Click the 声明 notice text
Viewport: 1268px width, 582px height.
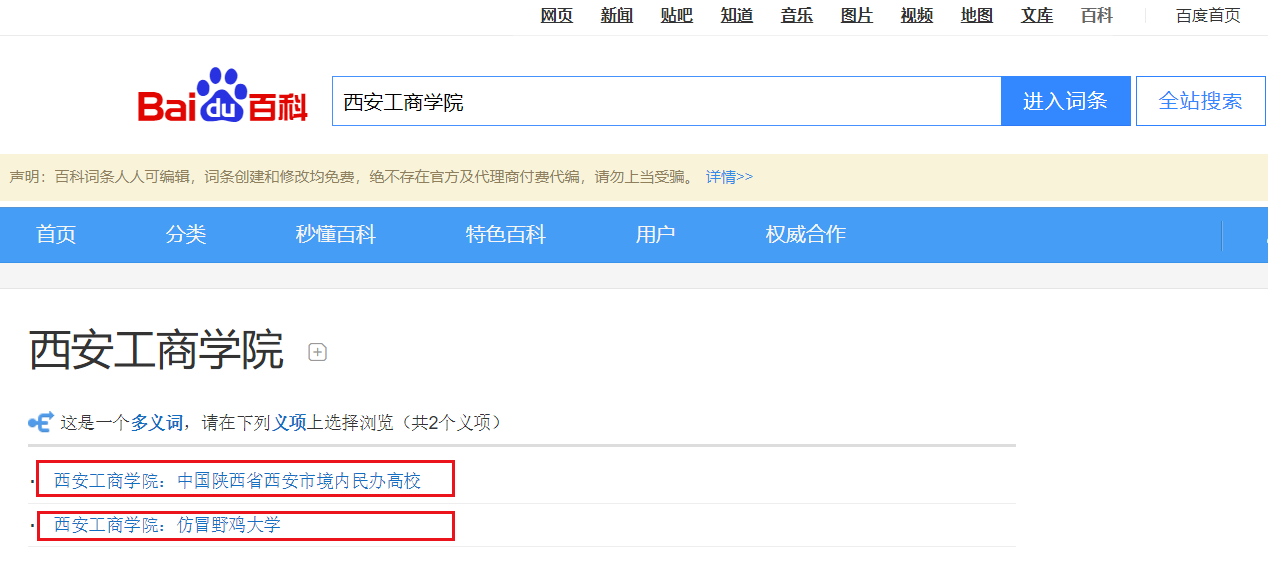tap(352, 177)
